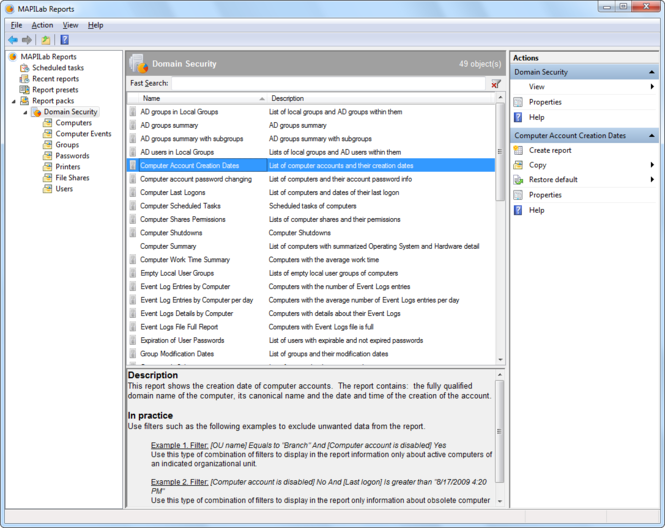Collapse the Domain Security actions section
The image size is (665, 528).
pos(652,73)
